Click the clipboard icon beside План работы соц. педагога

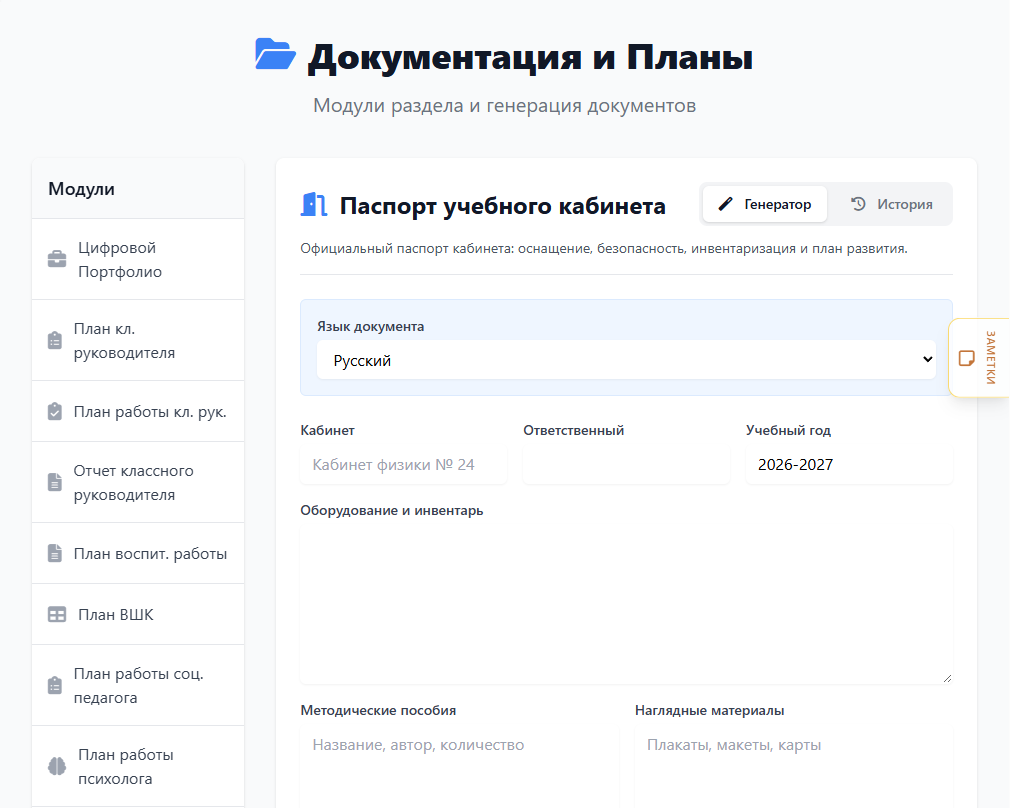click(55, 685)
